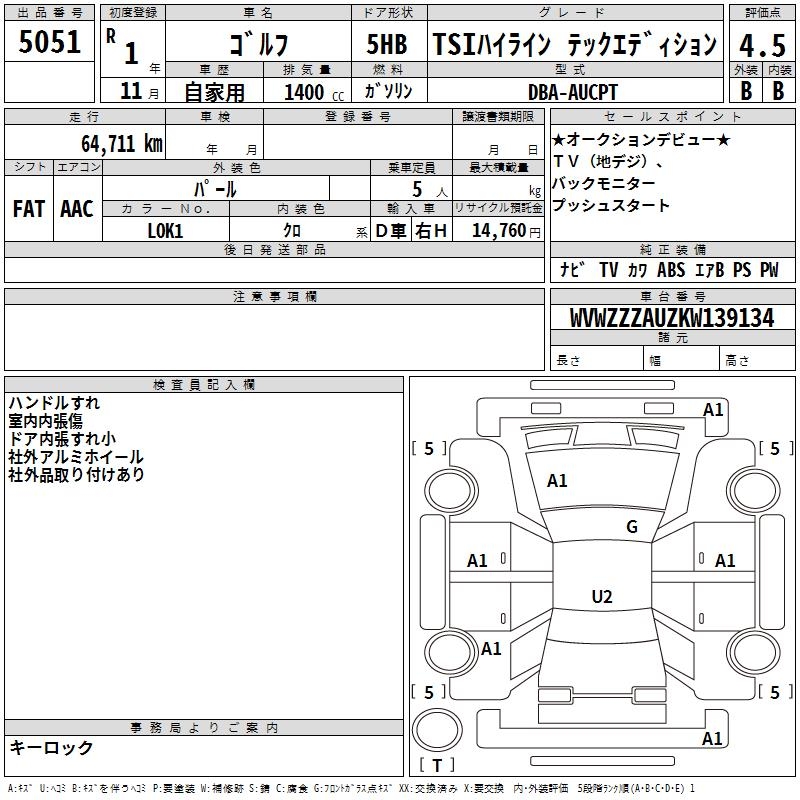Select the A1 scratch mark on the hood

point(557,481)
